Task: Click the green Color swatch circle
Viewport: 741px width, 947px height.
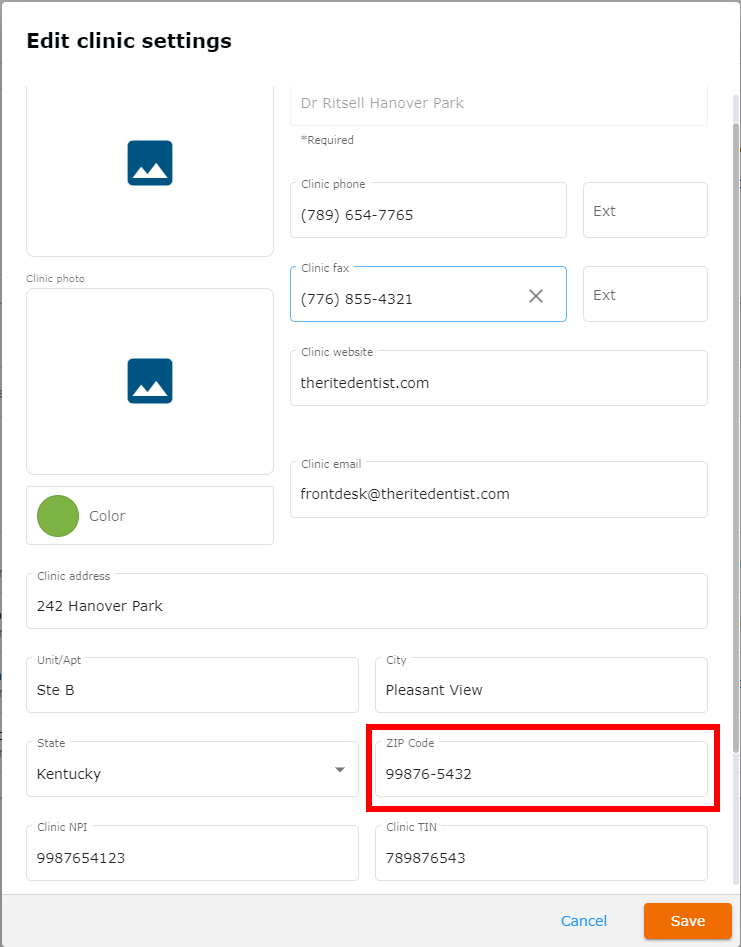Action: [x=58, y=516]
